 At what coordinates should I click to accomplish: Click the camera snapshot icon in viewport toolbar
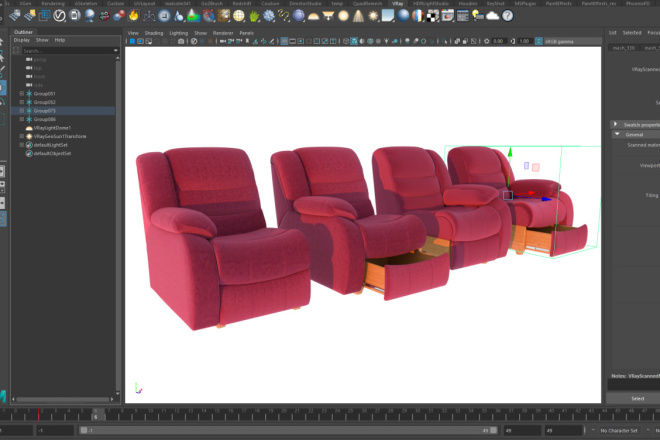181,41
